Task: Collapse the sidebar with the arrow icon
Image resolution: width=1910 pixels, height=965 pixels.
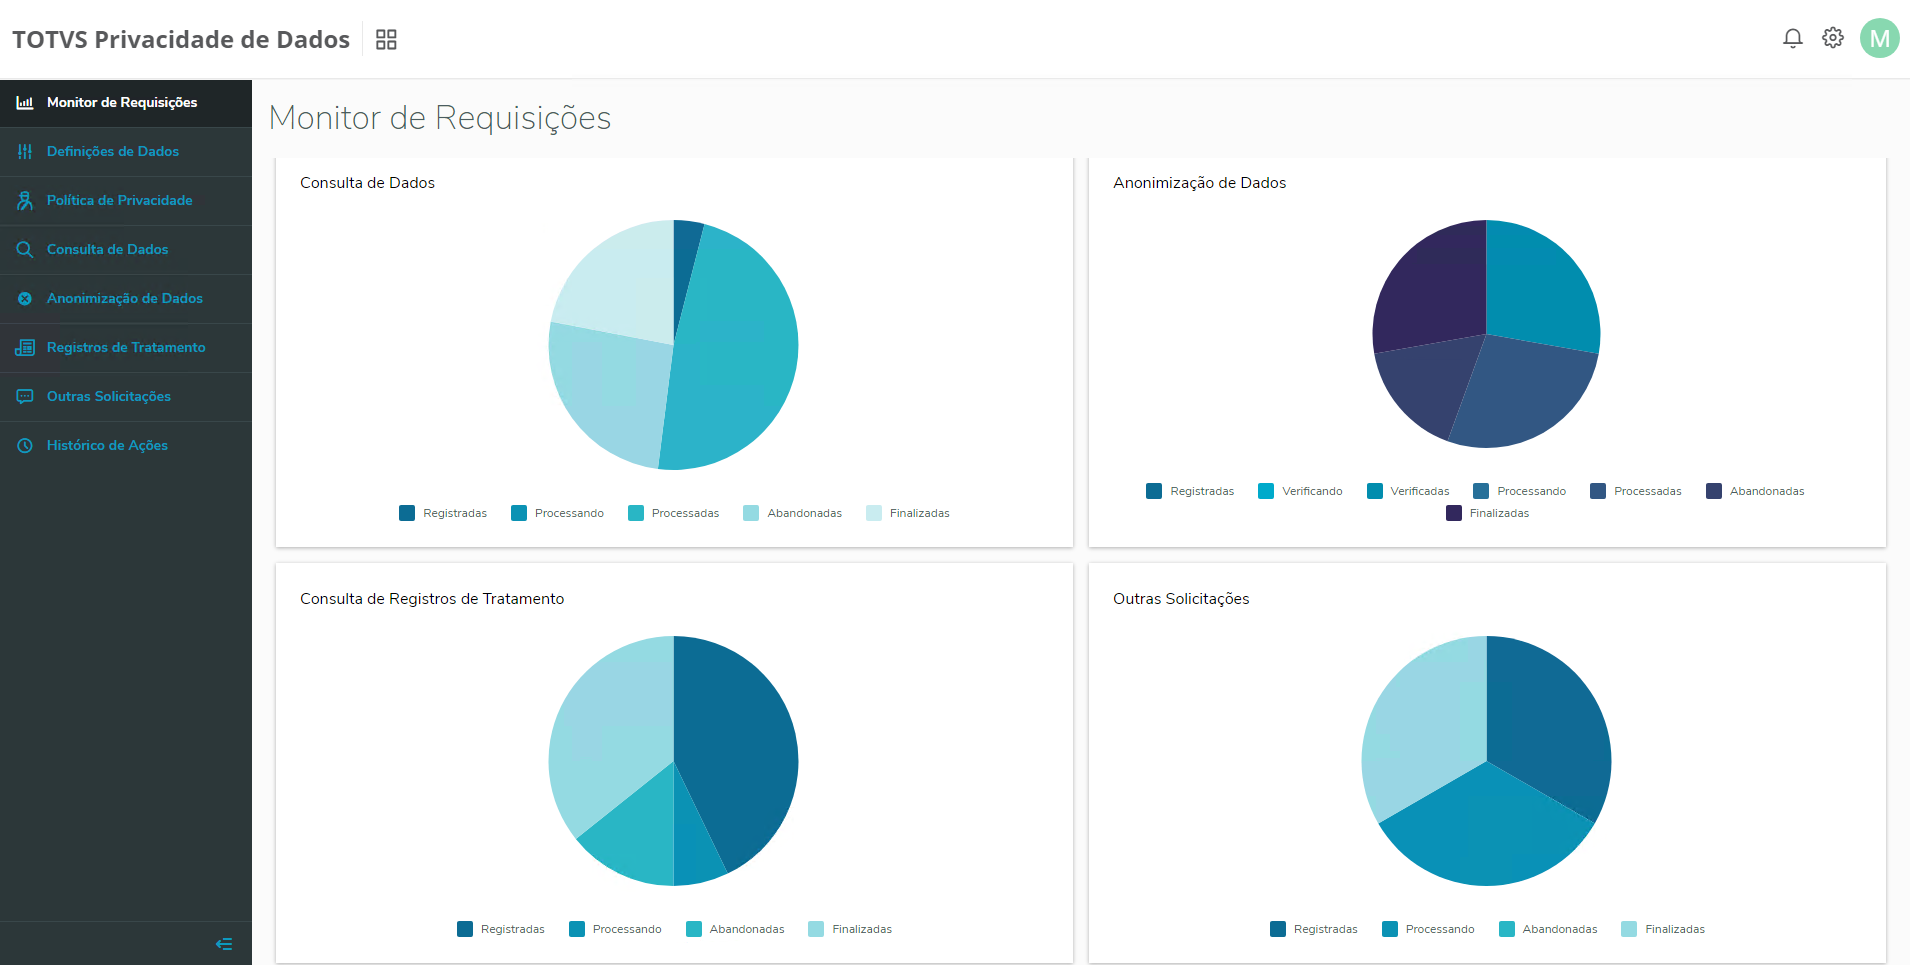Action: click(x=224, y=944)
